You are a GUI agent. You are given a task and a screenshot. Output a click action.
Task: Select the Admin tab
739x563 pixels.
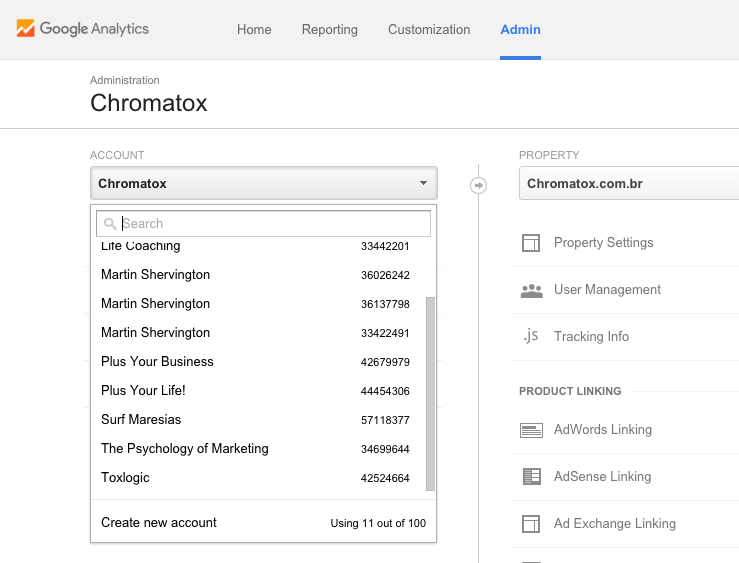coord(520,29)
